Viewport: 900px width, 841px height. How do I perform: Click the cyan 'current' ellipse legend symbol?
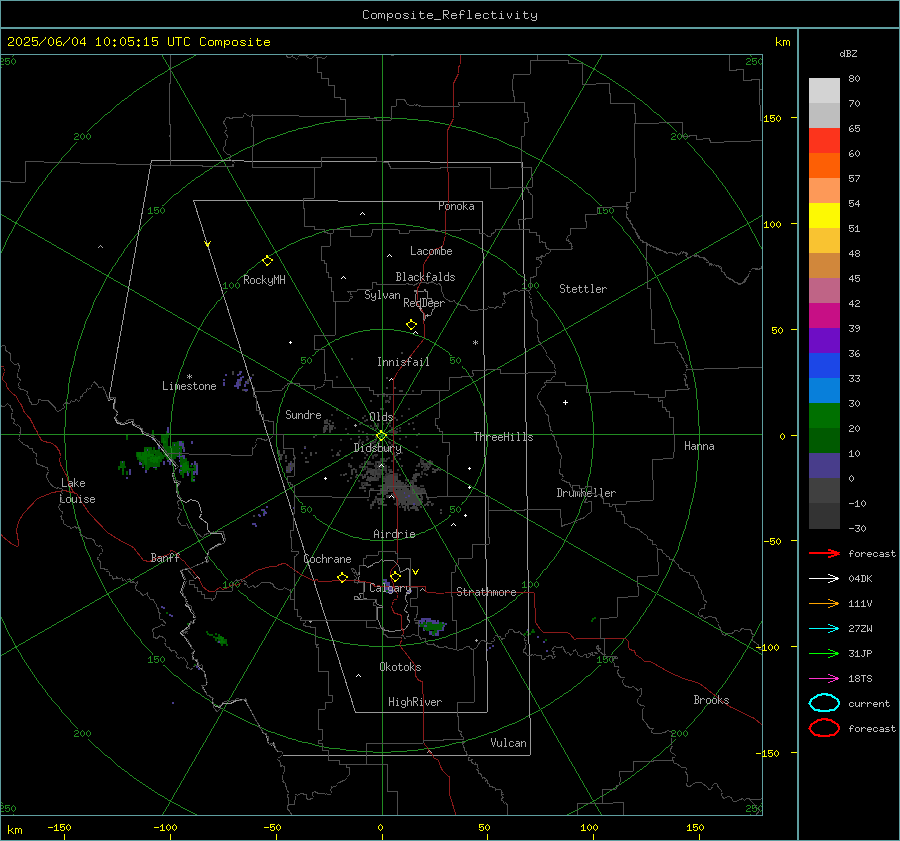[824, 703]
